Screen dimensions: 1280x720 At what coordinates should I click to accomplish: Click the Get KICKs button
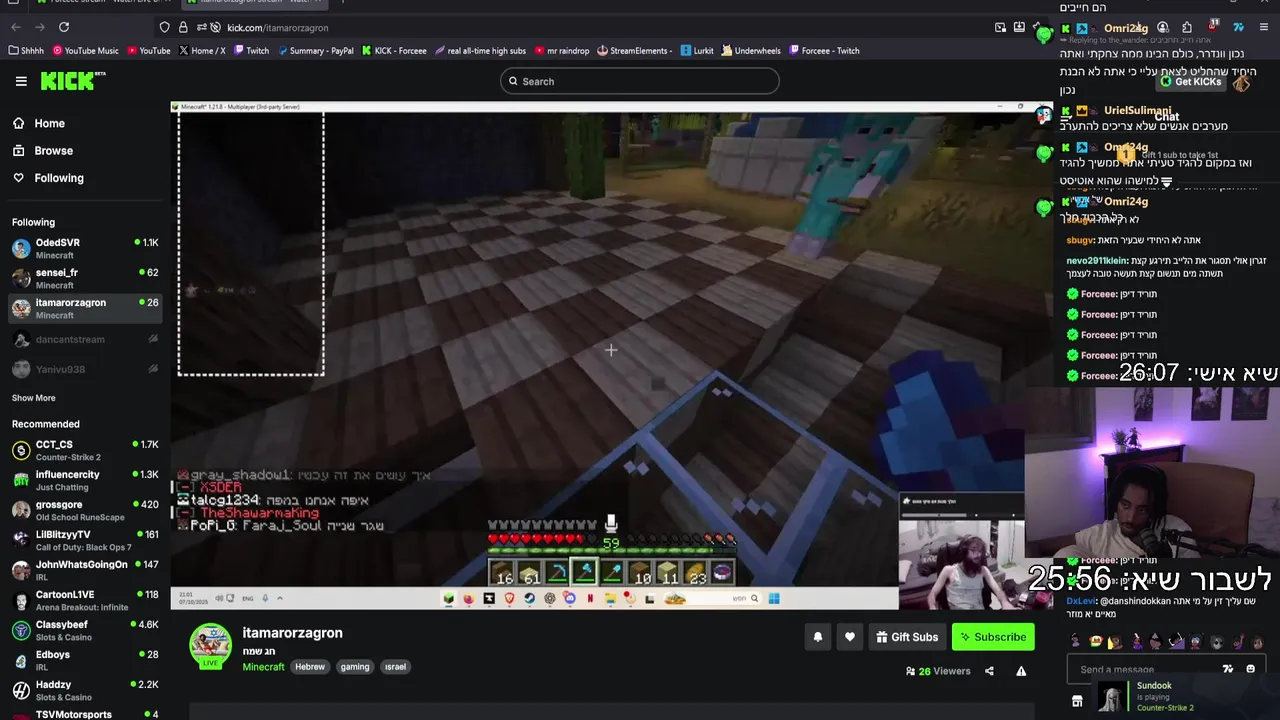(1190, 82)
